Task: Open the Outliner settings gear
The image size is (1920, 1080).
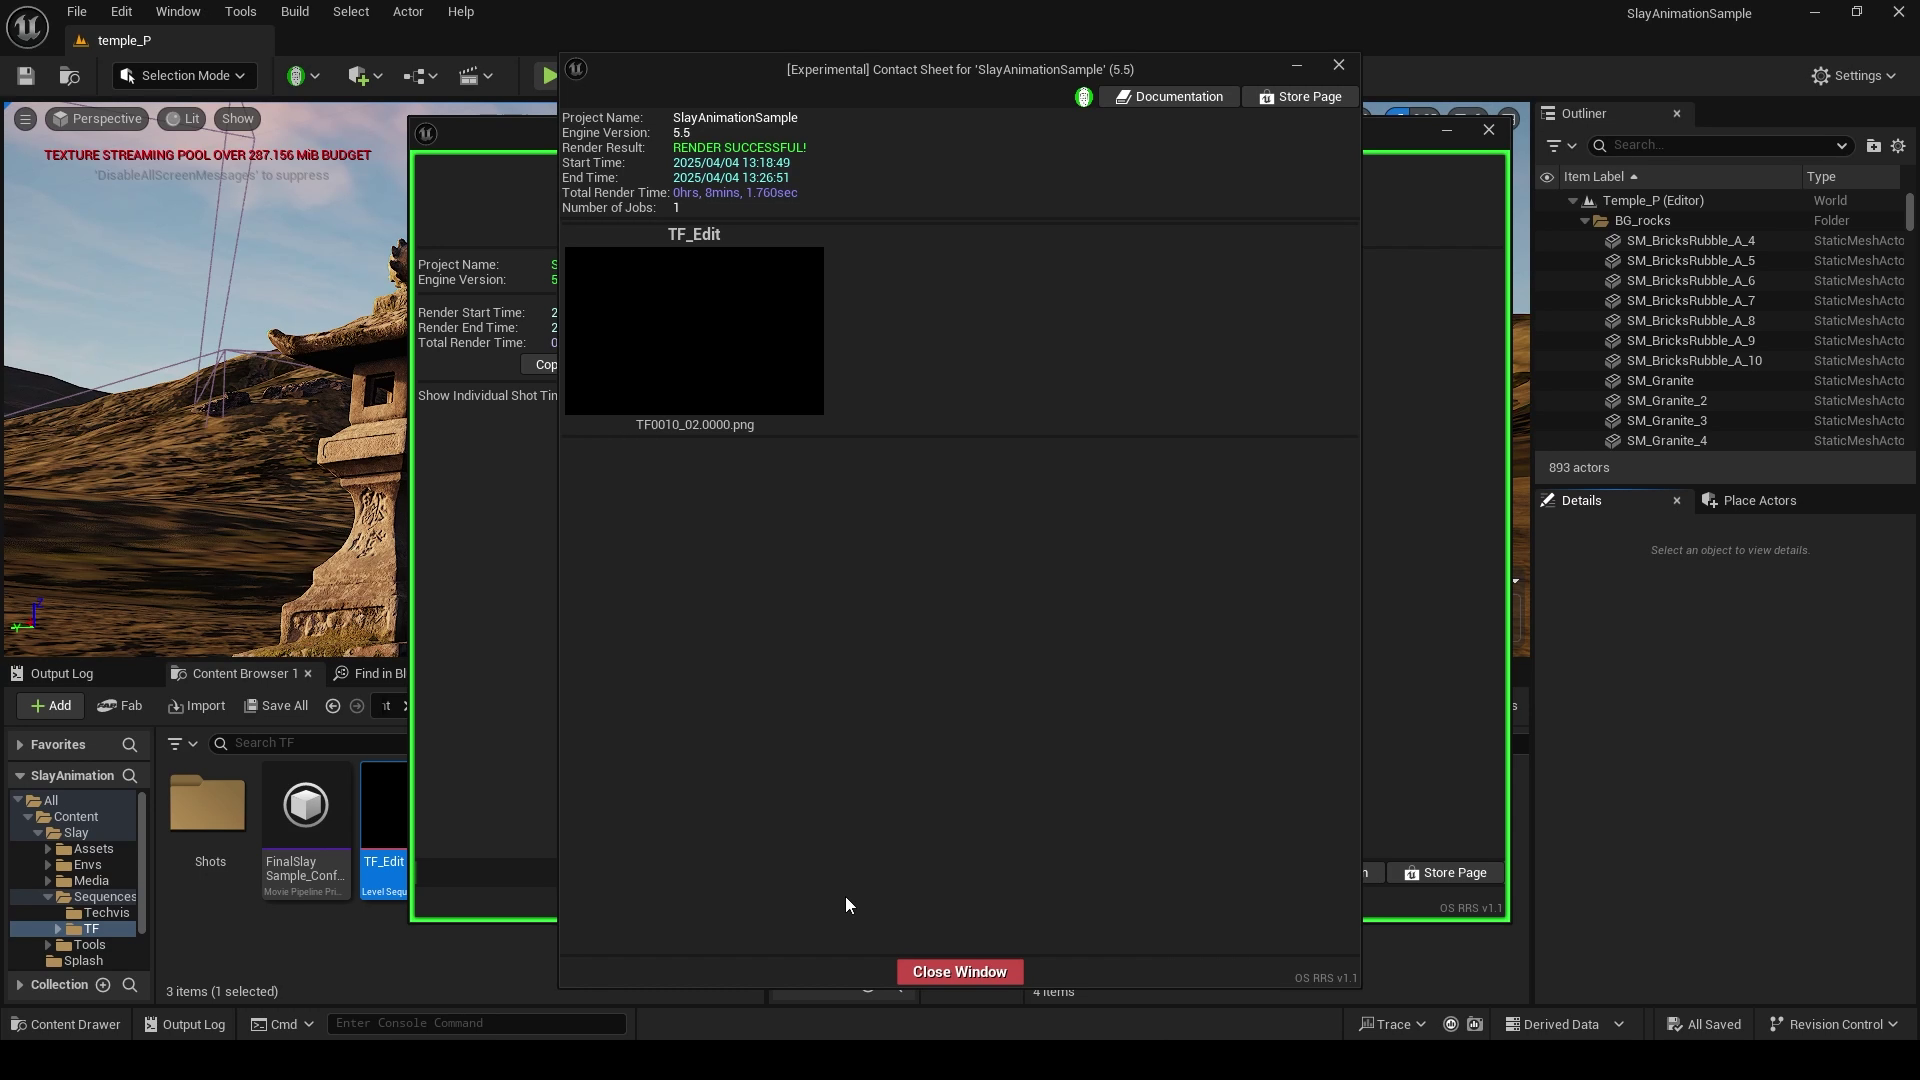Action: (x=1898, y=146)
